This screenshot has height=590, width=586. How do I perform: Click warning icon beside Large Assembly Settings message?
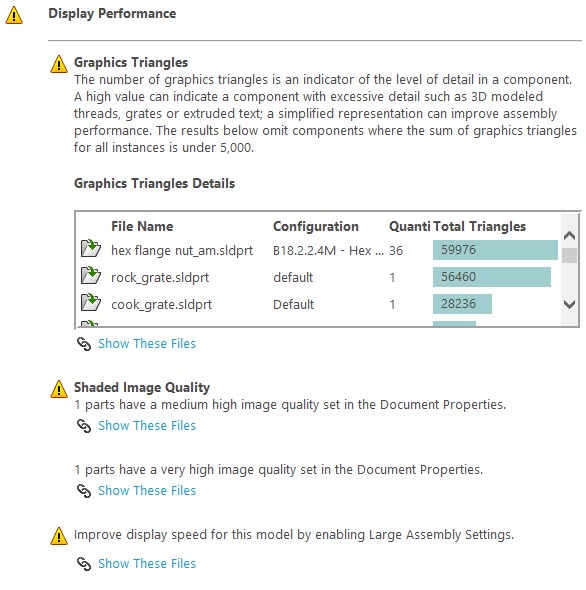(x=59, y=536)
